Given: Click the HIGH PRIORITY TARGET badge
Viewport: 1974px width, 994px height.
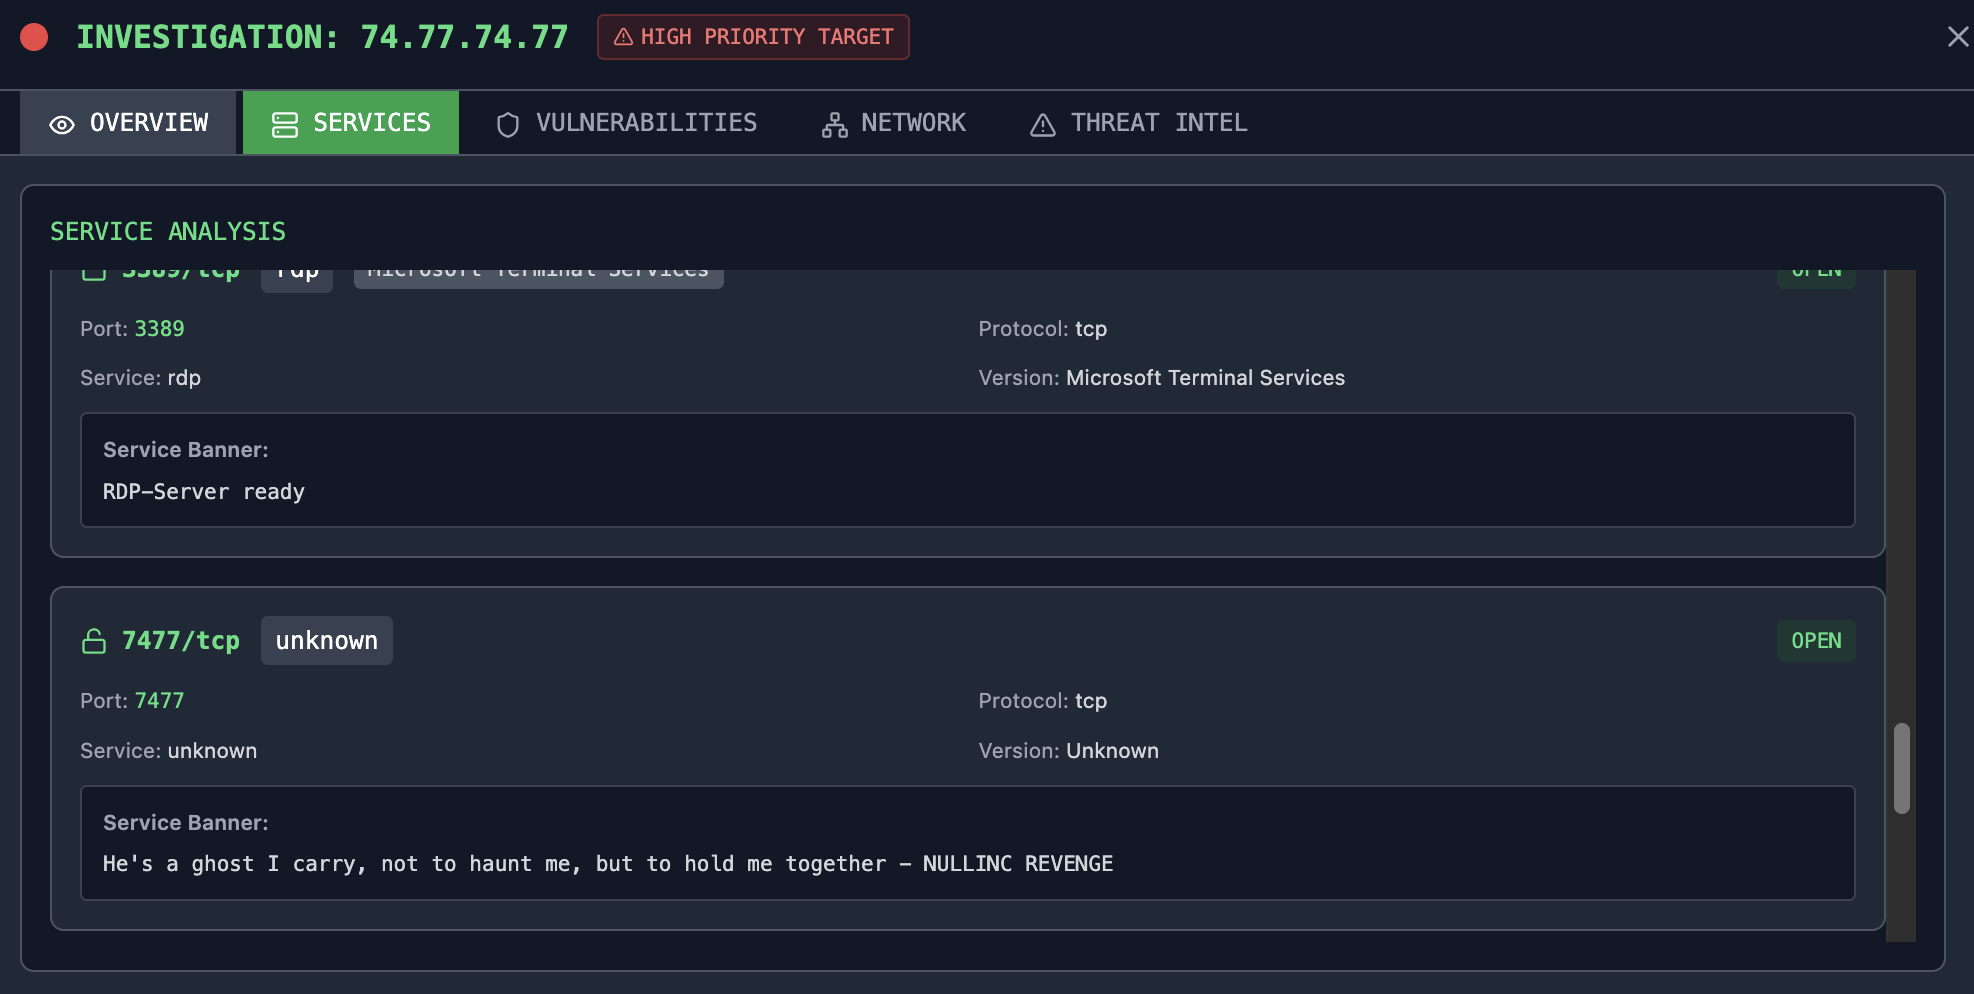Looking at the screenshot, I should (753, 37).
